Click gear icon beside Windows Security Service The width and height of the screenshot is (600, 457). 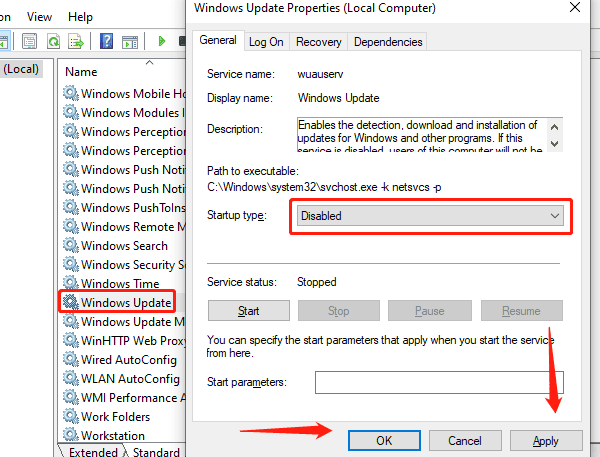pyautogui.click(x=70, y=264)
